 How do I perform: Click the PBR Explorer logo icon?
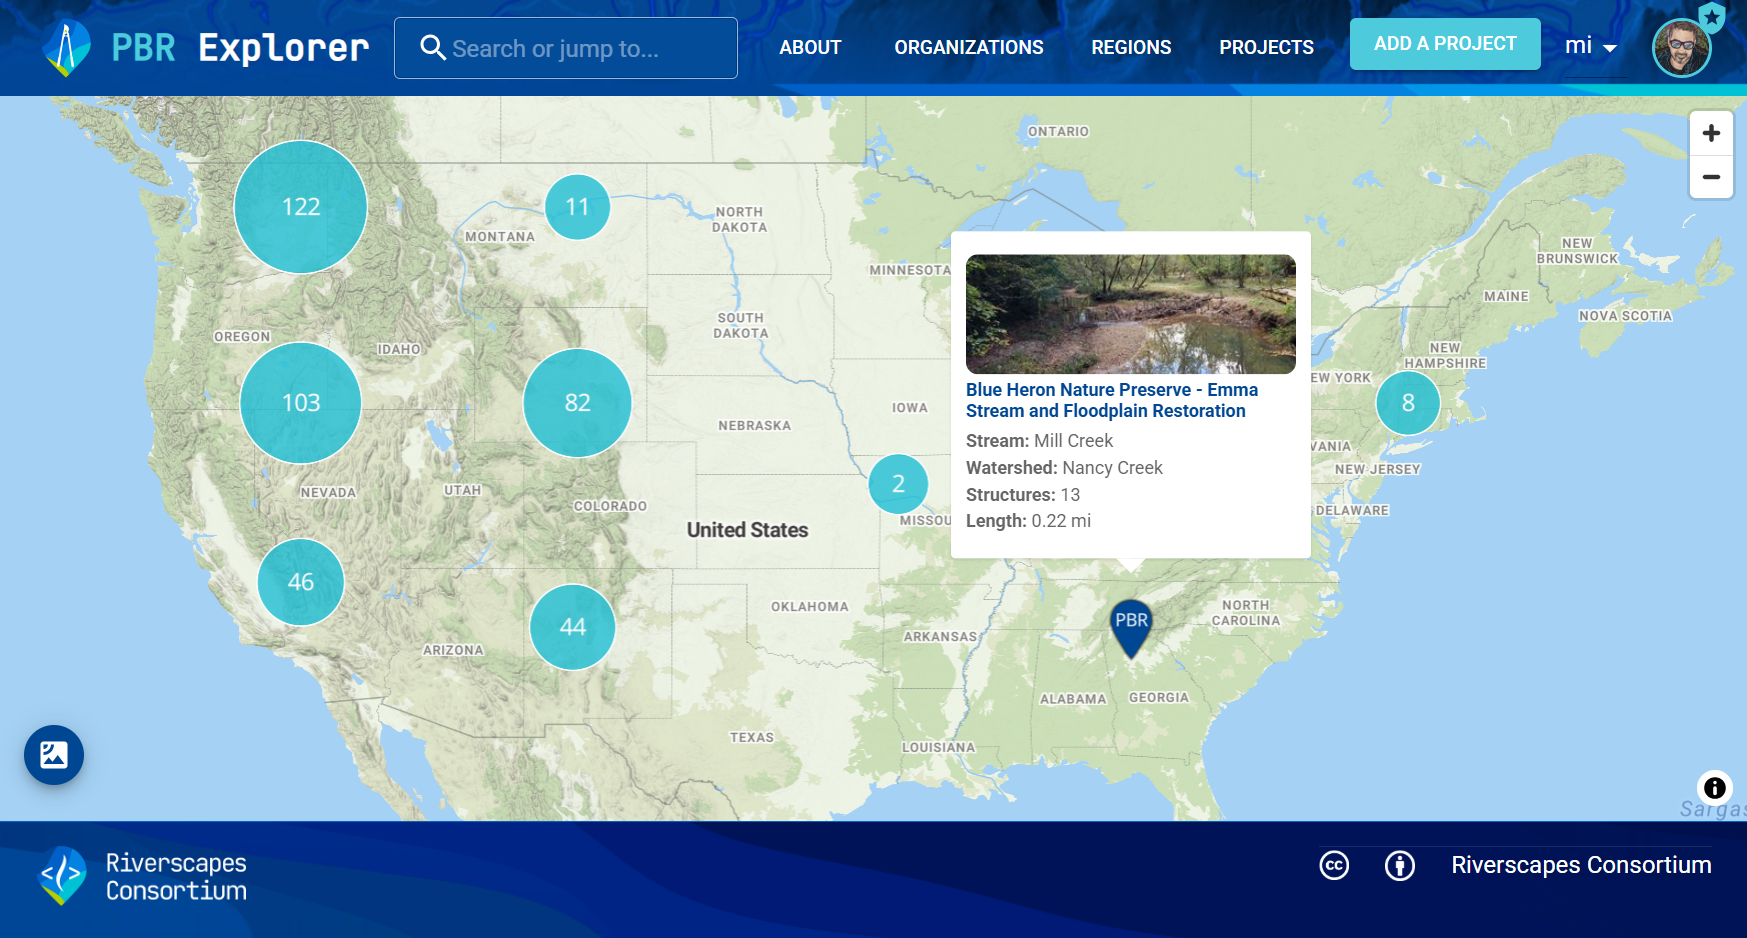point(67,48)
